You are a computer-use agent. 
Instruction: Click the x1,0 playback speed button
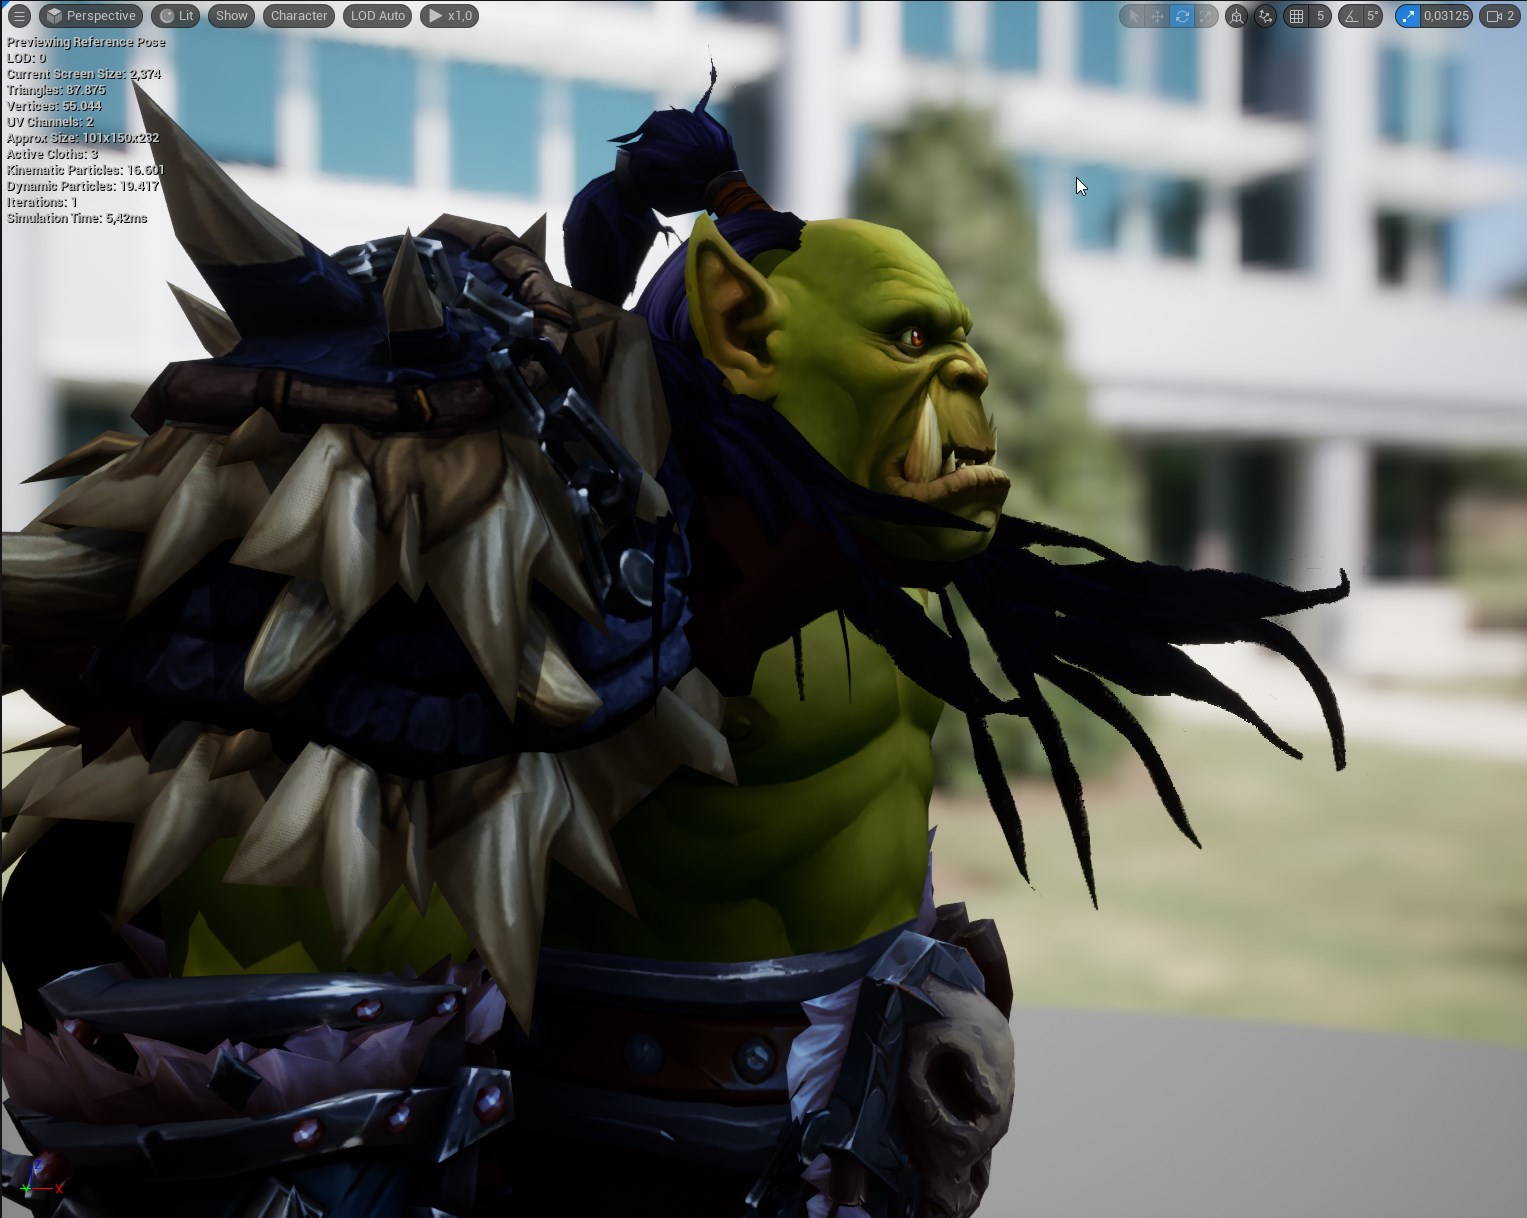click(449, 16)
